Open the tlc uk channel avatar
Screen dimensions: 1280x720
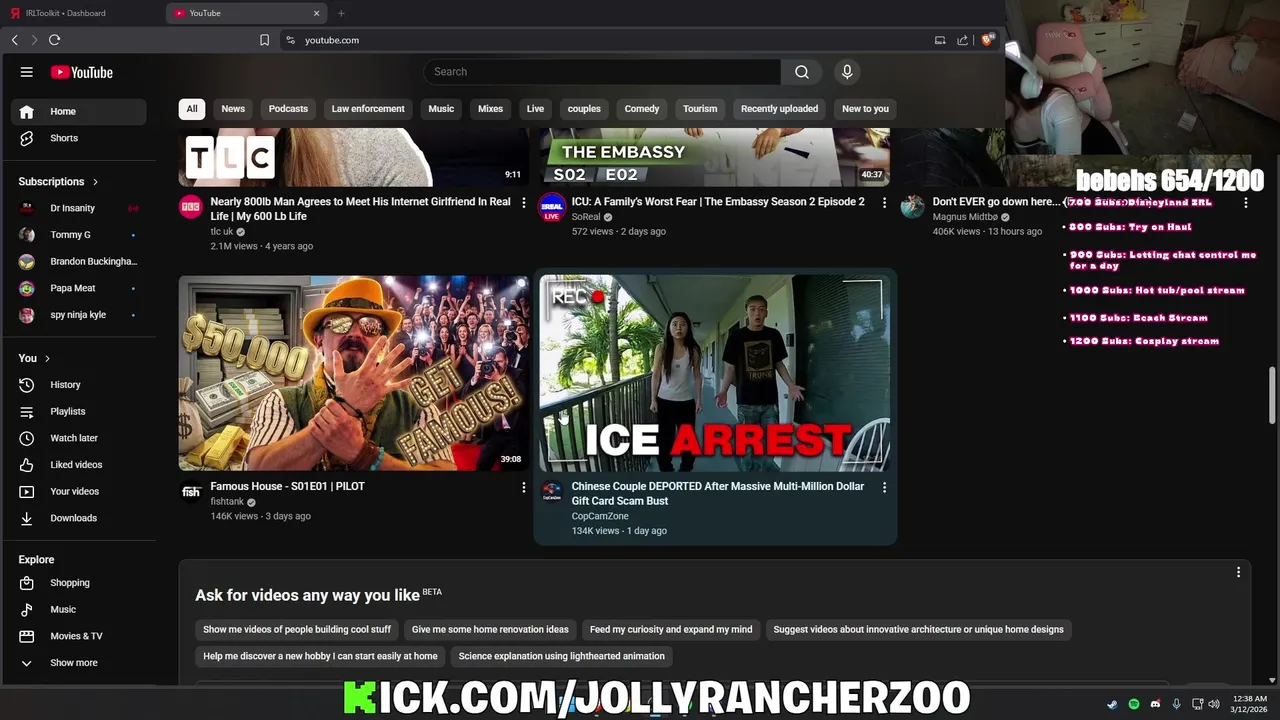191,207
